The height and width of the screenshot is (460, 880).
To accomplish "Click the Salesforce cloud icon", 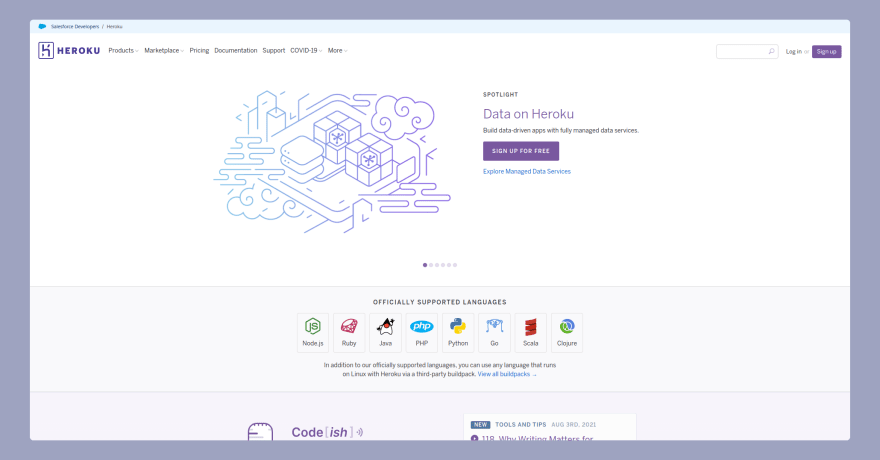I will (42, 26).
